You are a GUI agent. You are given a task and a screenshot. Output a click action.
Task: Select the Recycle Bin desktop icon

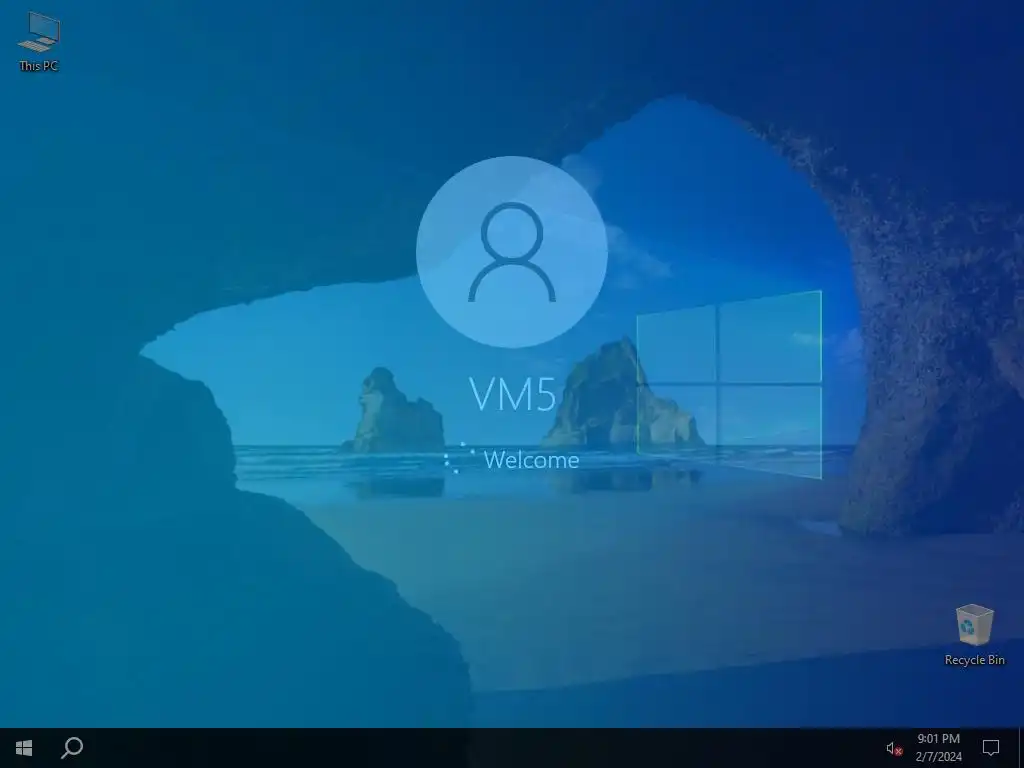[x=974, y=634]
